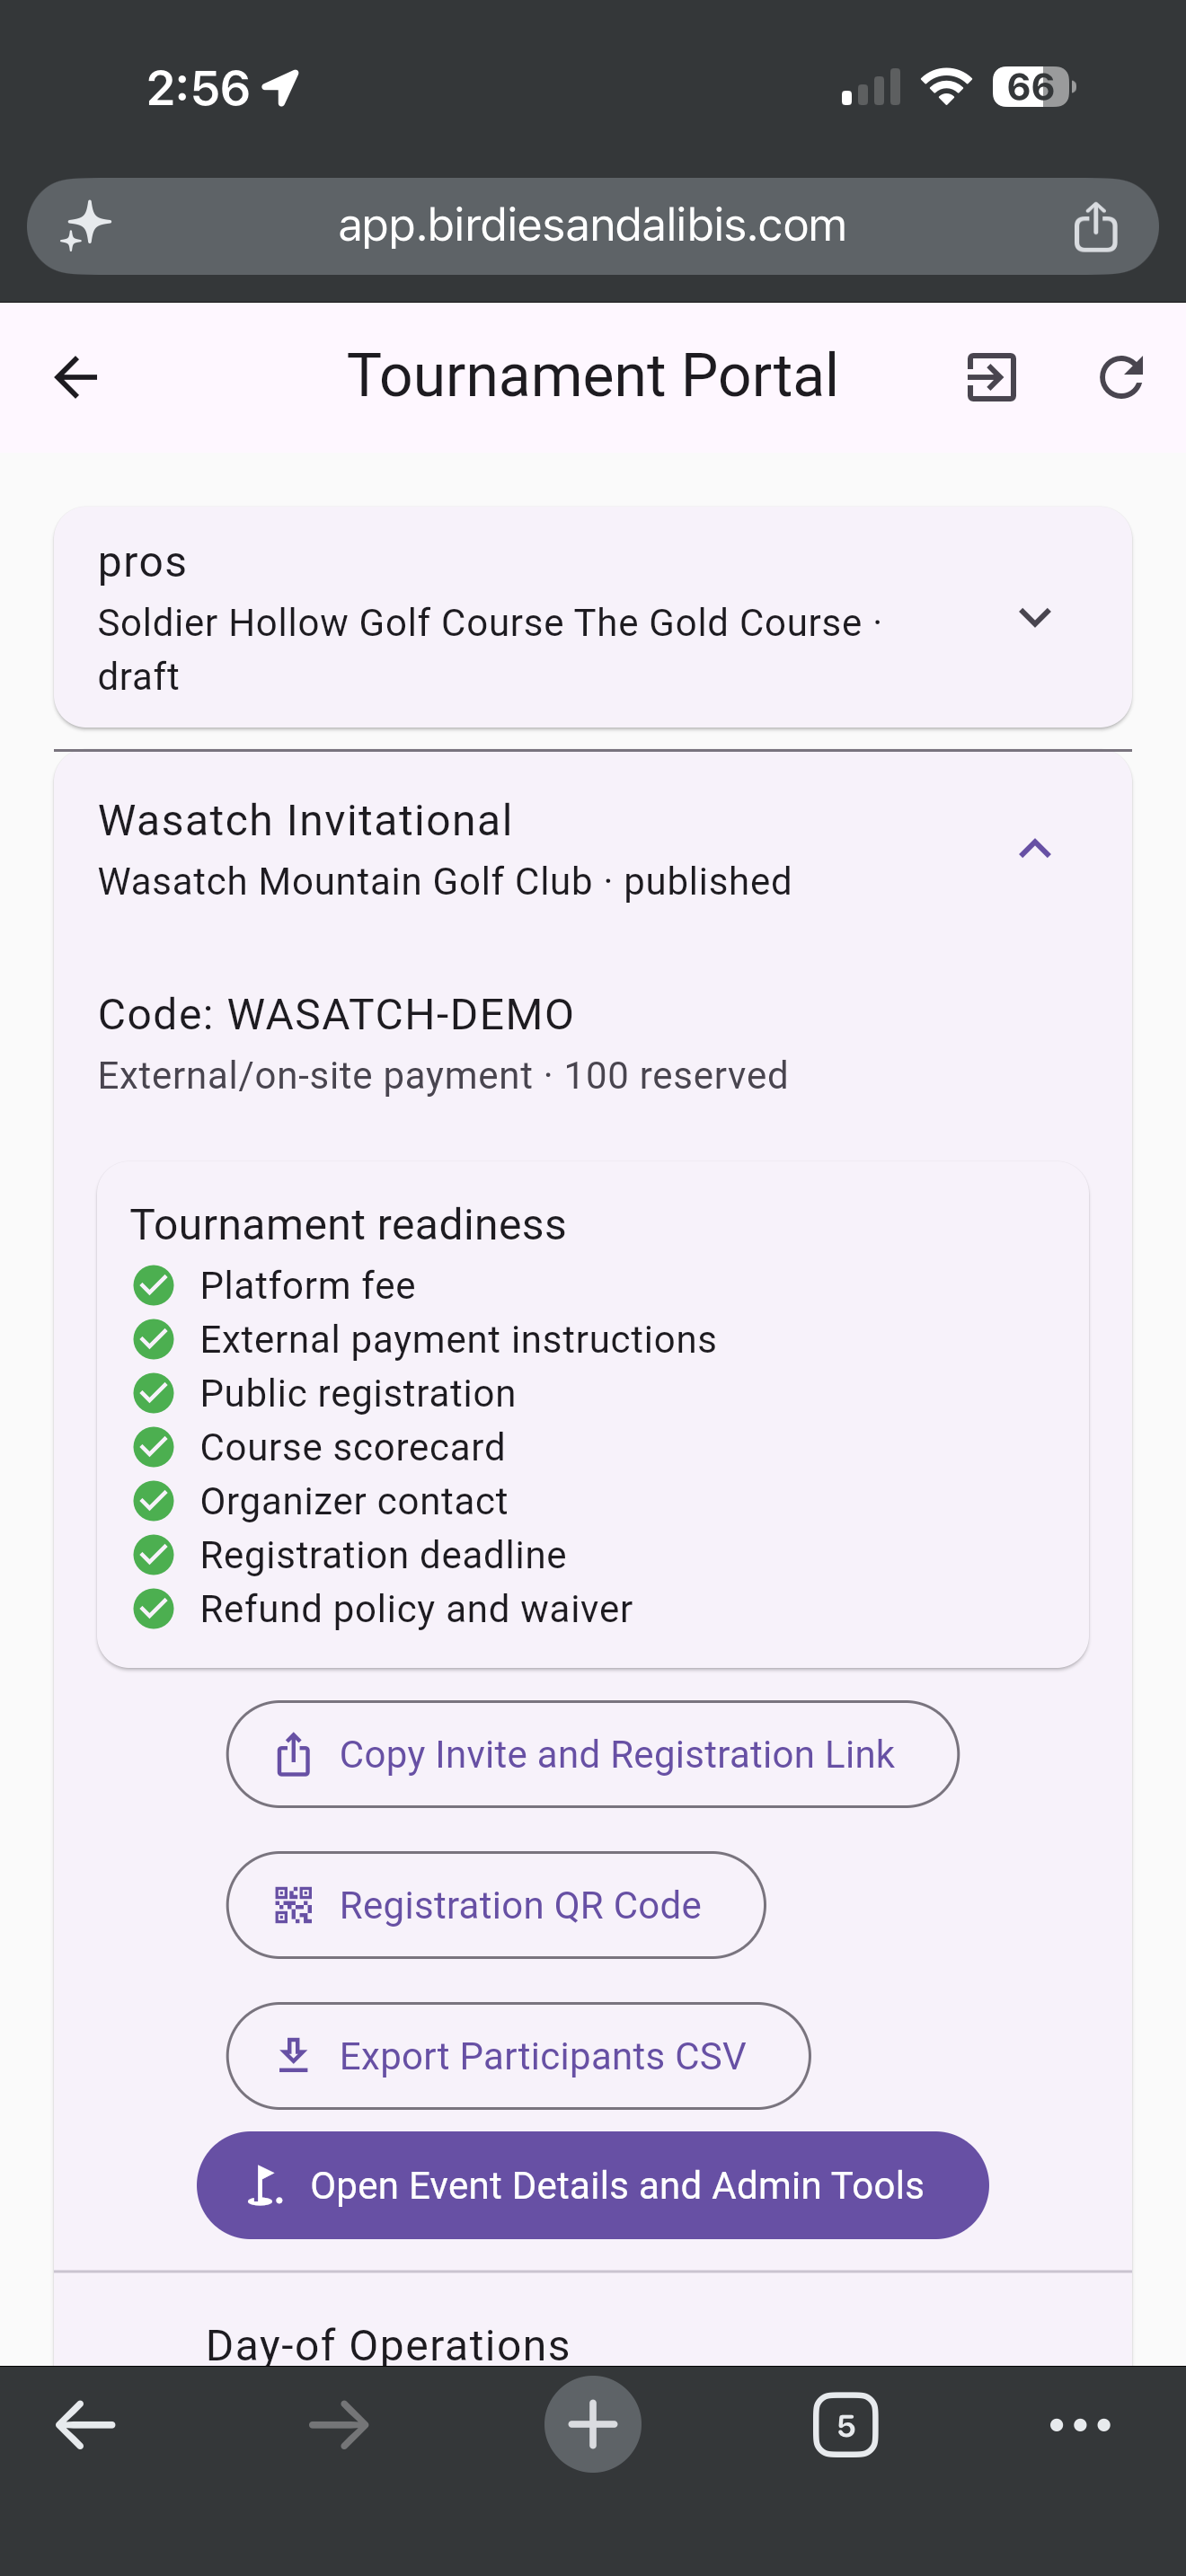The width and height of the screenshot is (1186, 2576).
Task: Open the Registration QR Code
Action: point(495,1905)
